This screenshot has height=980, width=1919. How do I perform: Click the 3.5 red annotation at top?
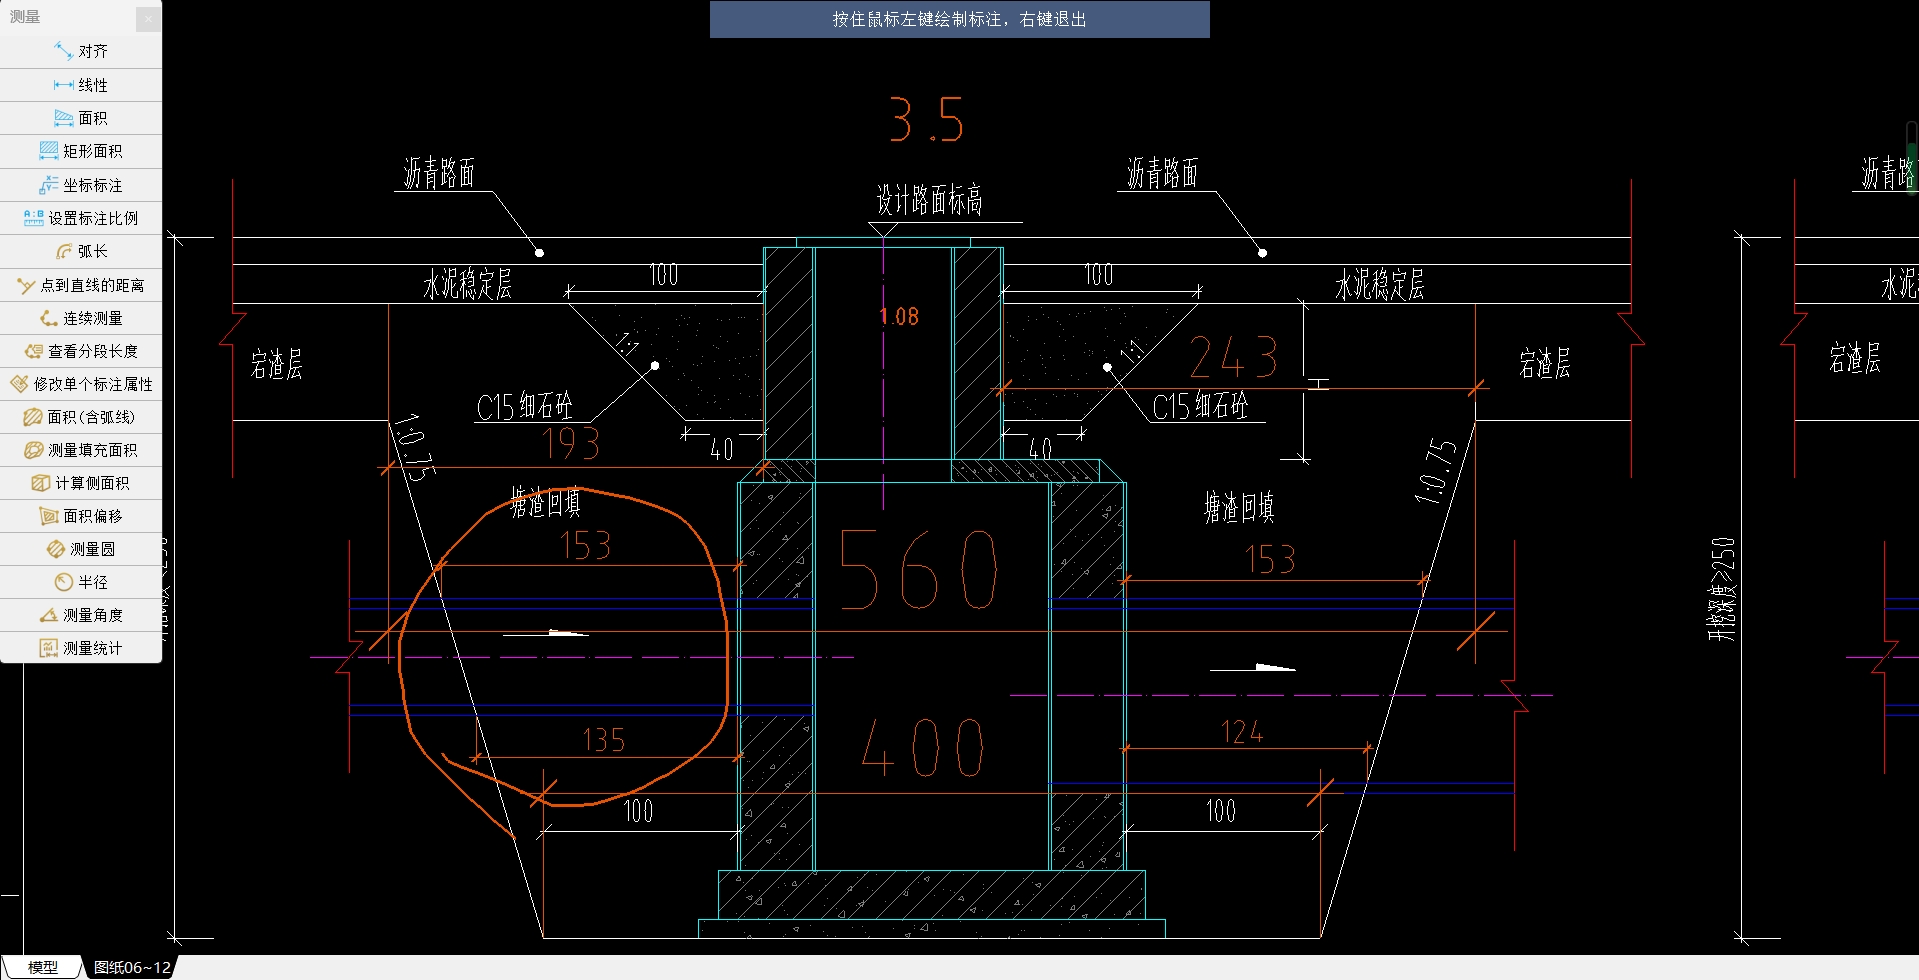click(926, 120)
